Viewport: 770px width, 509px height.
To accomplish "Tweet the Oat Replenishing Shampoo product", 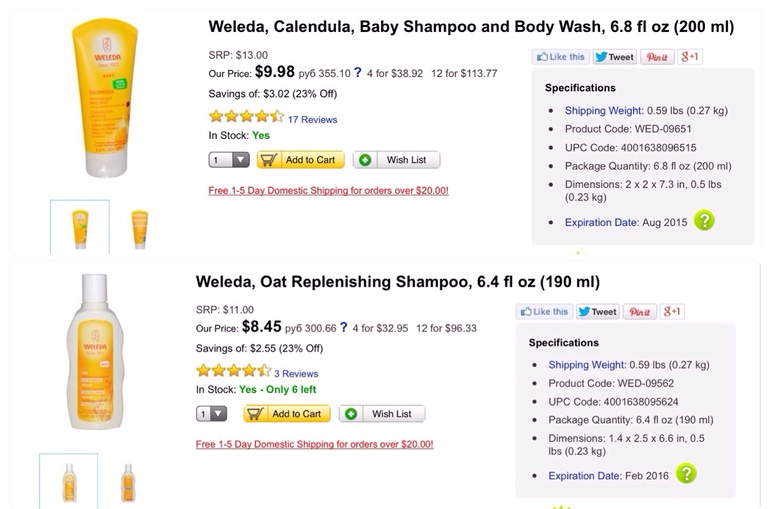I will click(x=597, y=311).
